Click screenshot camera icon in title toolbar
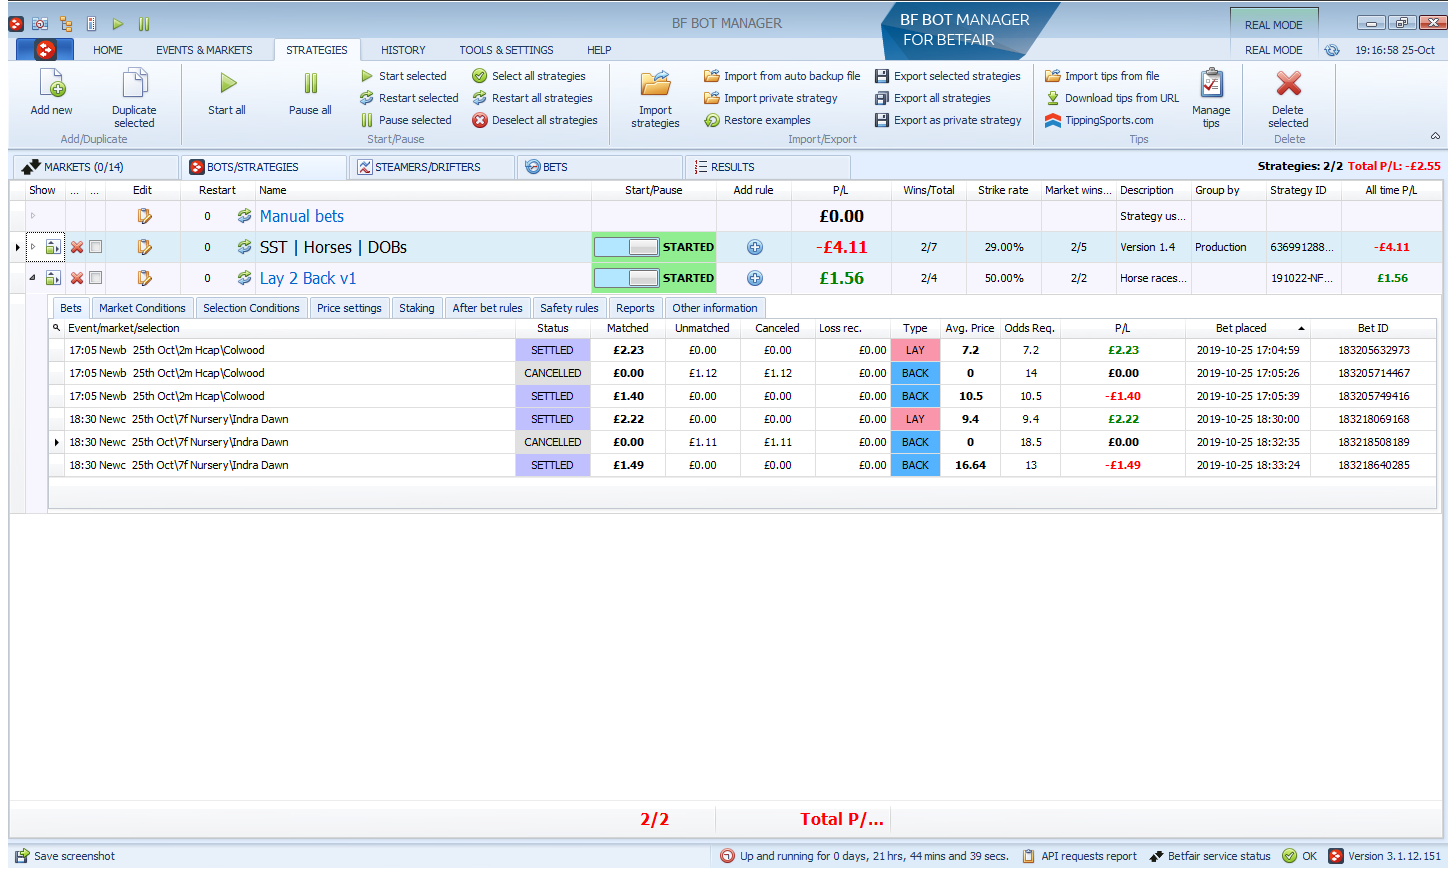 coord(40,23)
